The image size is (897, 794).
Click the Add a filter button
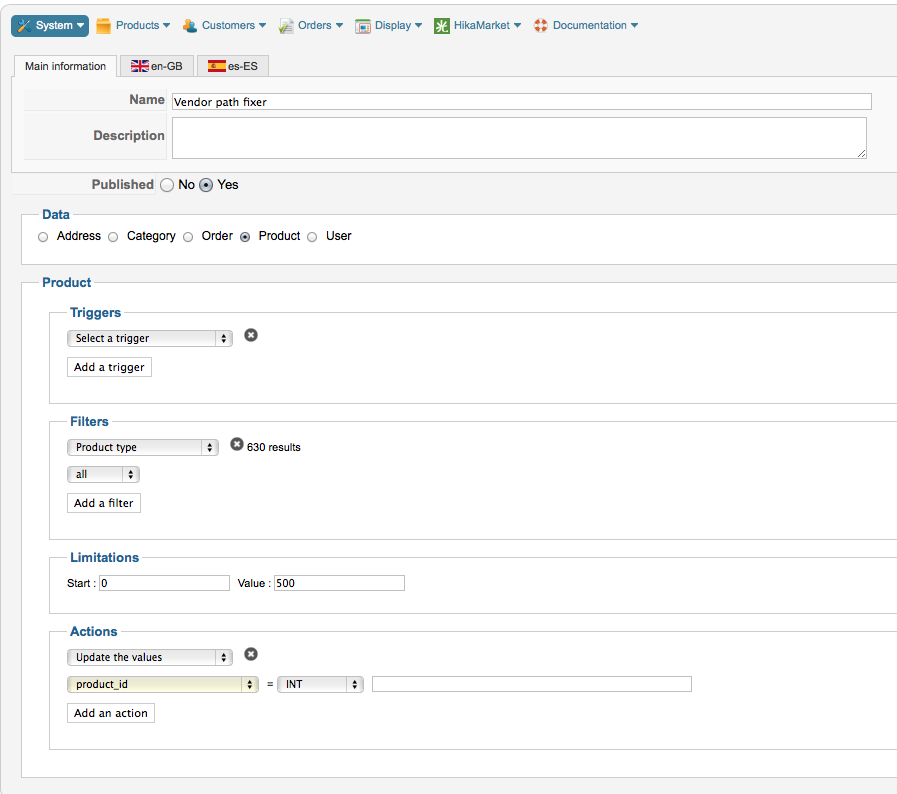(x=104, y=503)
